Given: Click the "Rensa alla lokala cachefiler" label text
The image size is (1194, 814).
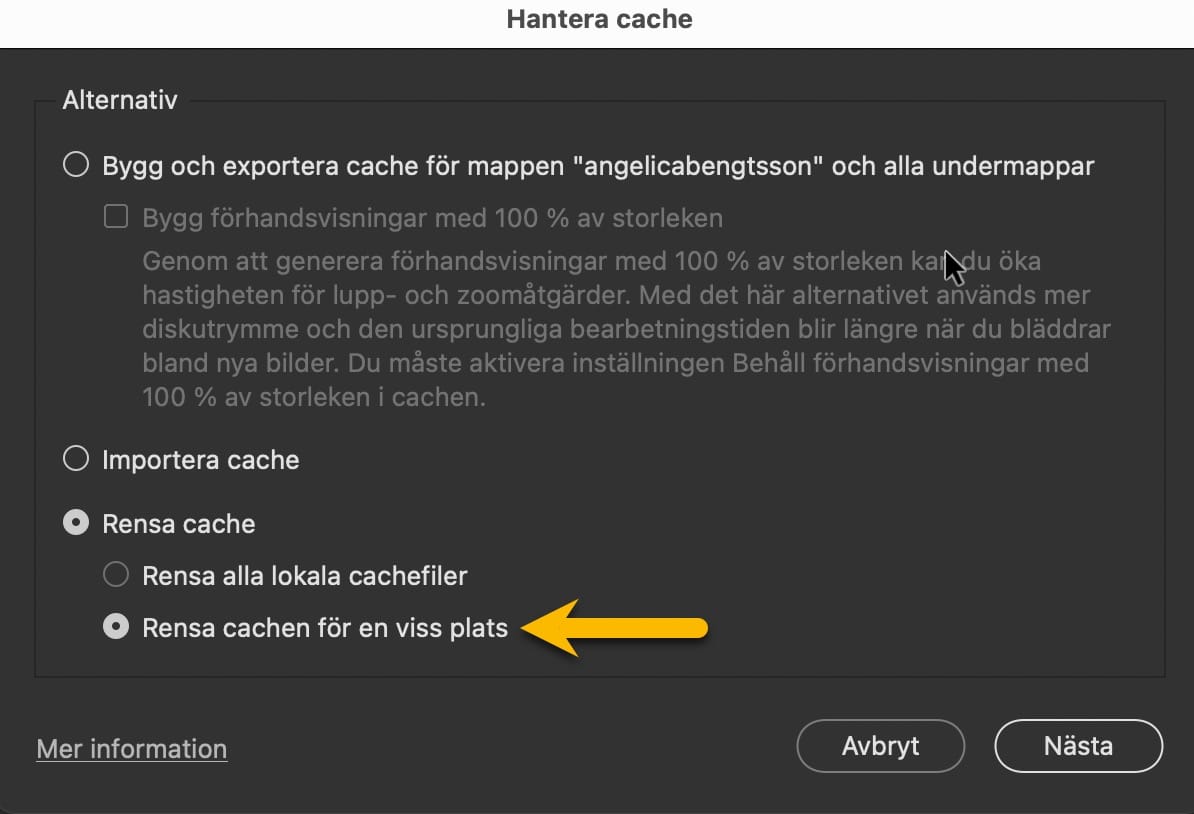Looking at the screenshot, I should click(305, 576).
